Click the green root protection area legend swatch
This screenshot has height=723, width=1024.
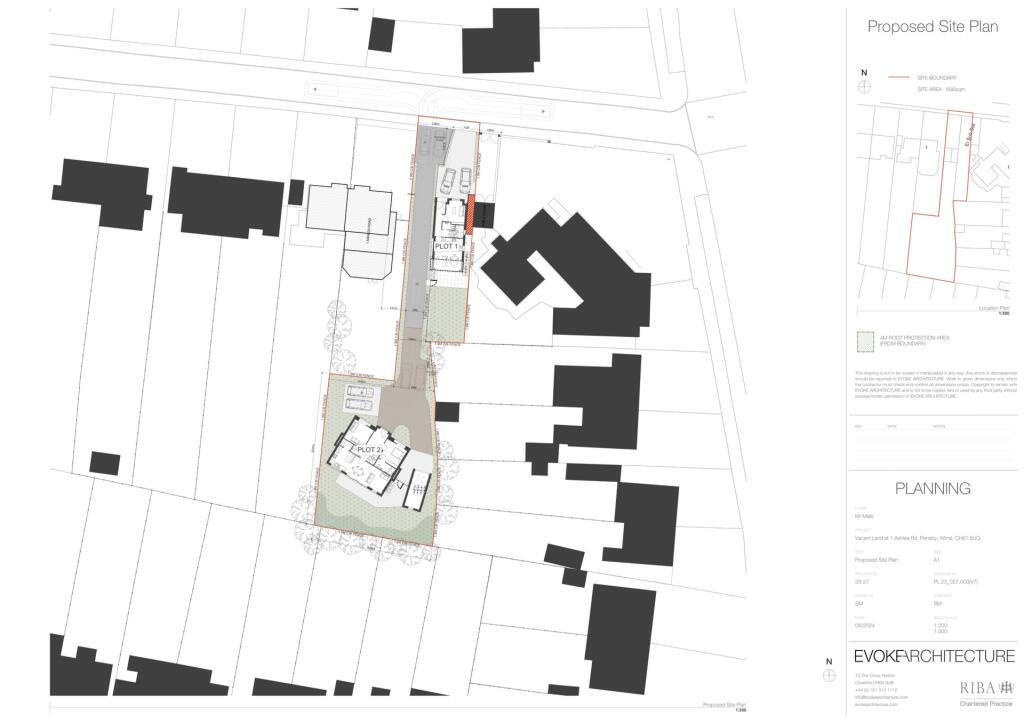862,340
